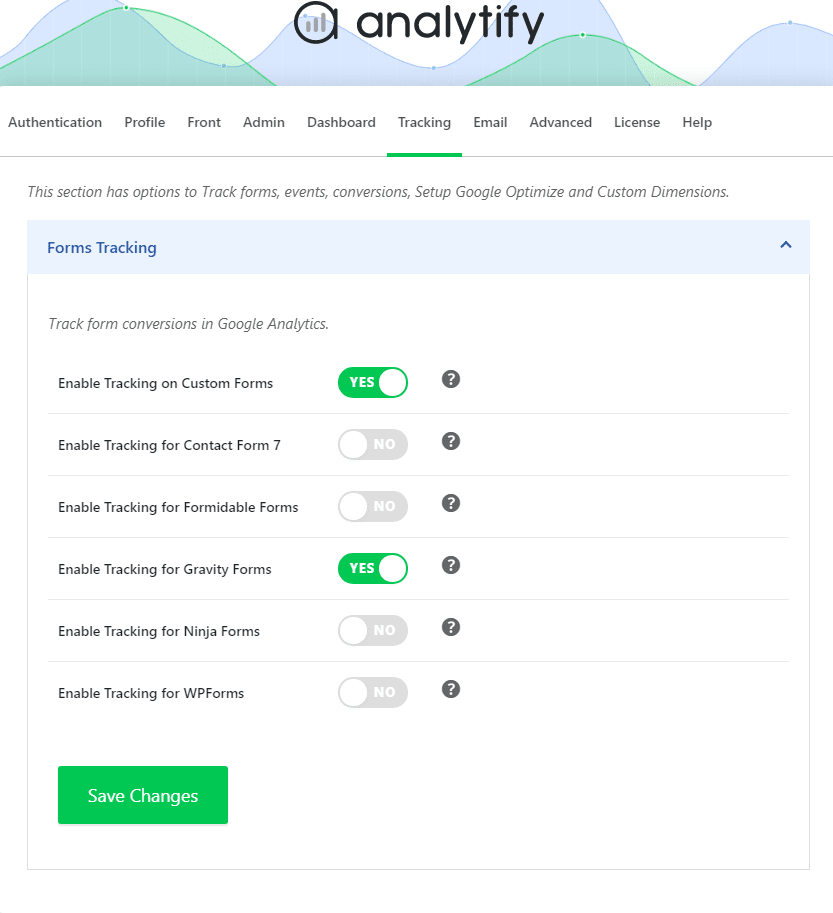Click help icon beside Contact Form 7

click(451, 441)
